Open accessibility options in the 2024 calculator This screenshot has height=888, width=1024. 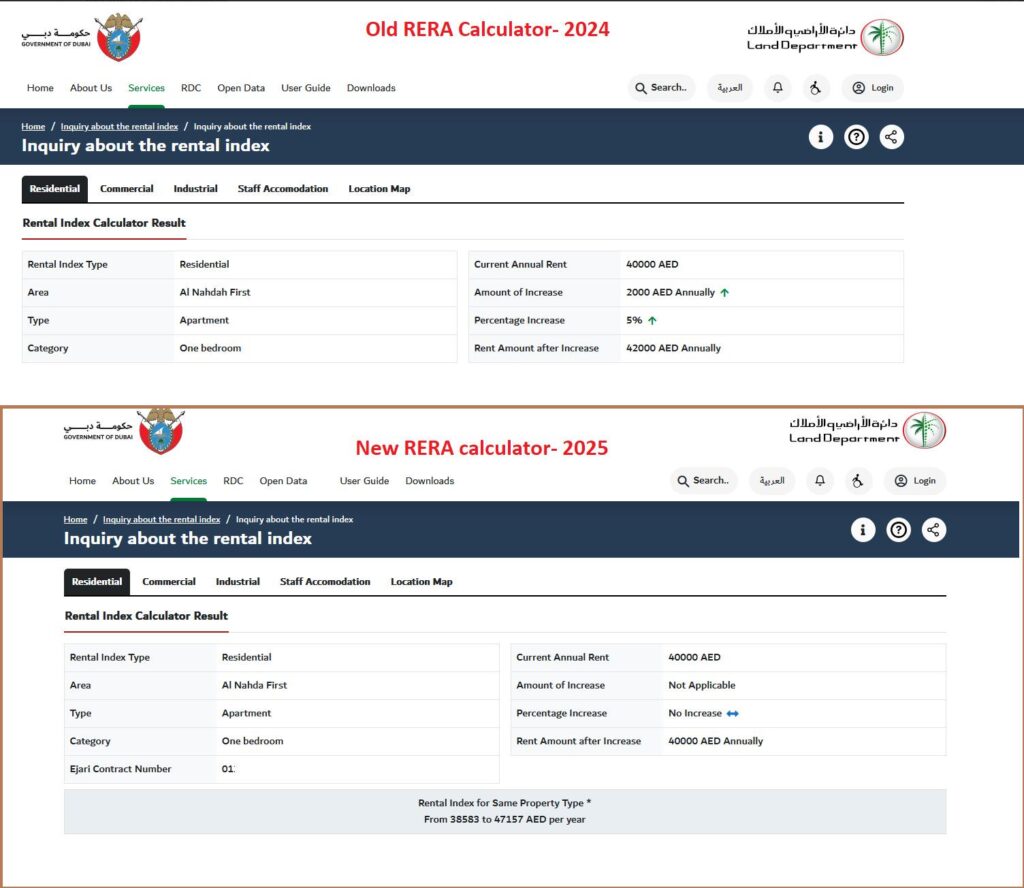pos(816,87)
